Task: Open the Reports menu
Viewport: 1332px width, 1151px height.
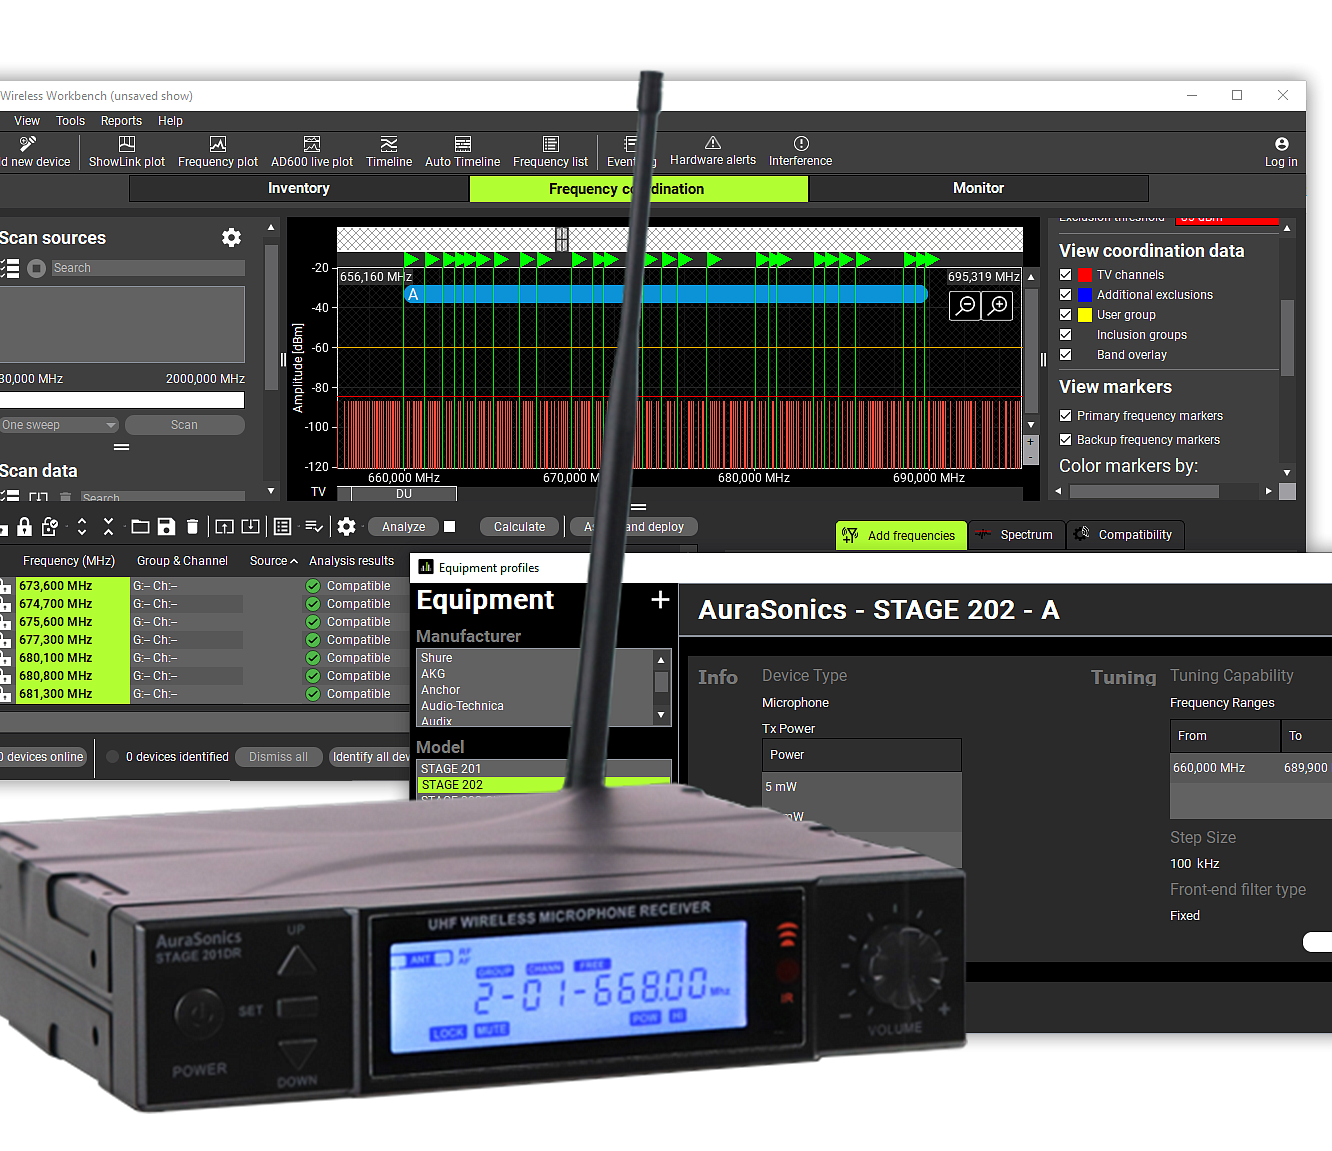Action: point(121,121)
